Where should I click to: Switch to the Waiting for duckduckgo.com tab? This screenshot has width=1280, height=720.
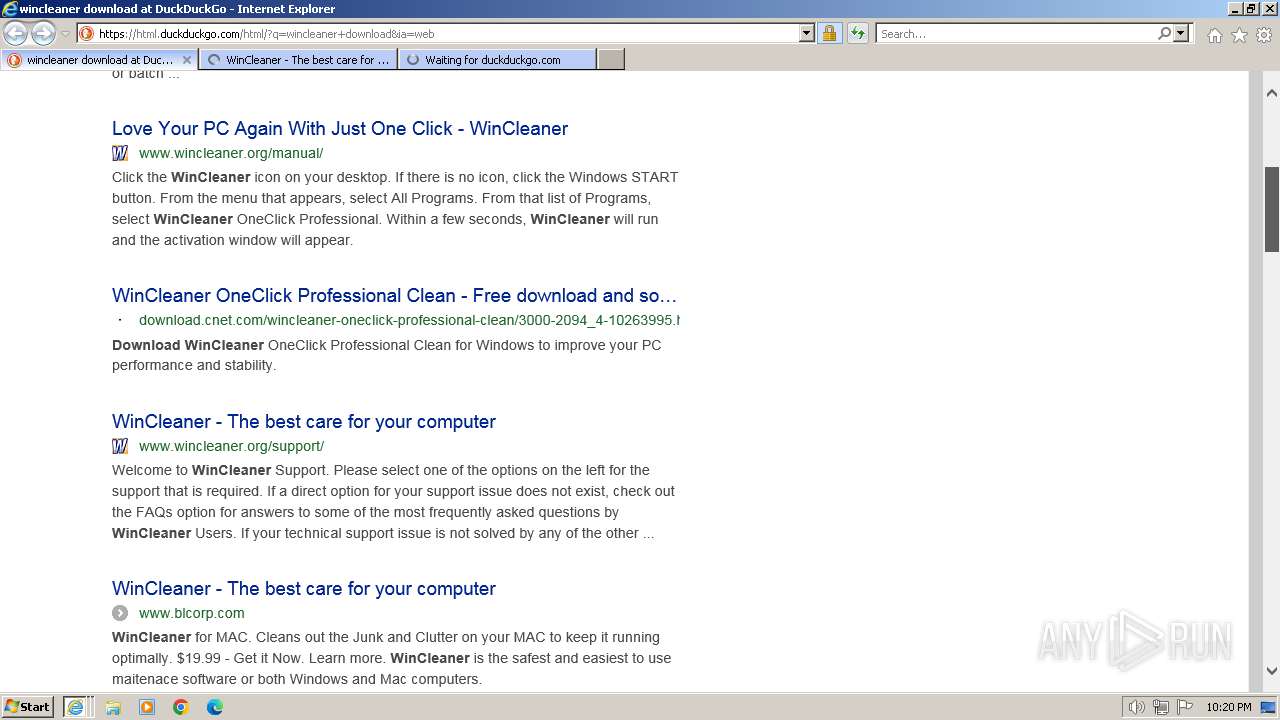tap(497, 60)
